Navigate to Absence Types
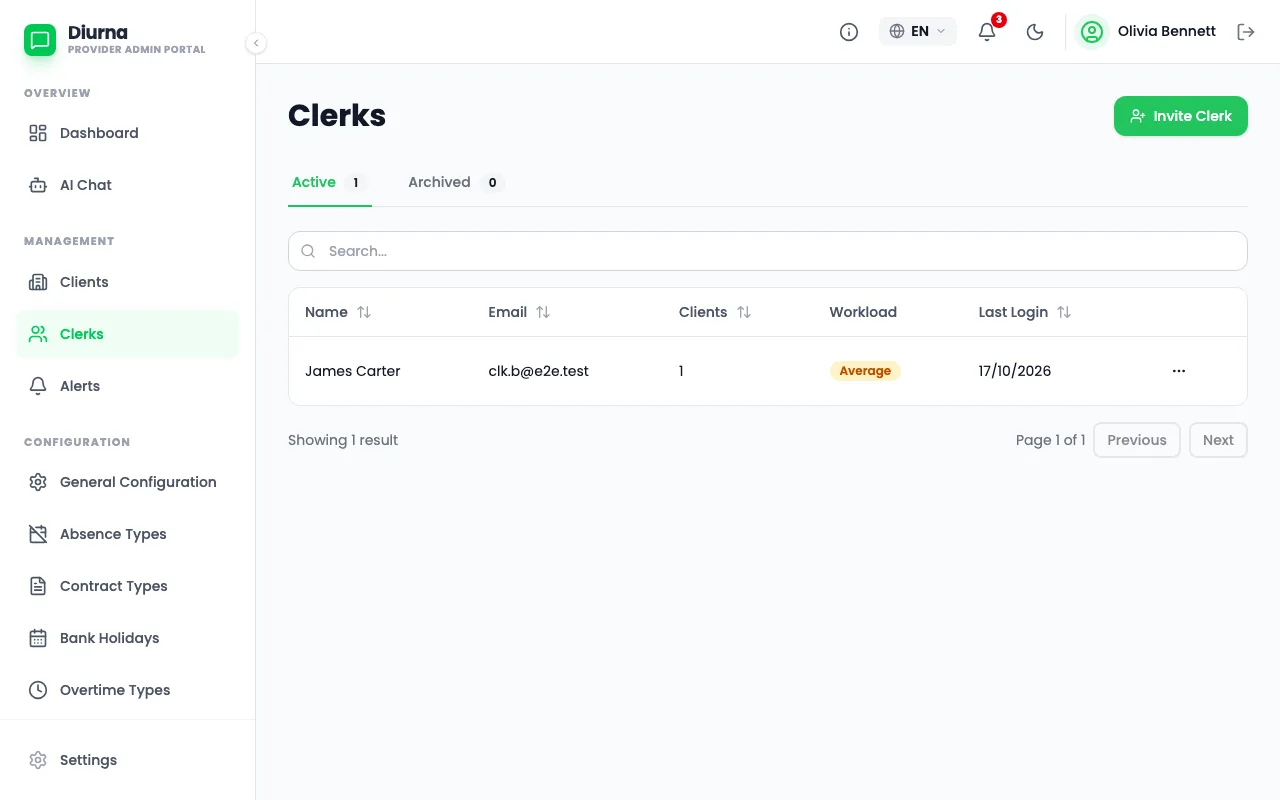The width and height of the screenshot is (1280, 800). click(x=127, y=534)
